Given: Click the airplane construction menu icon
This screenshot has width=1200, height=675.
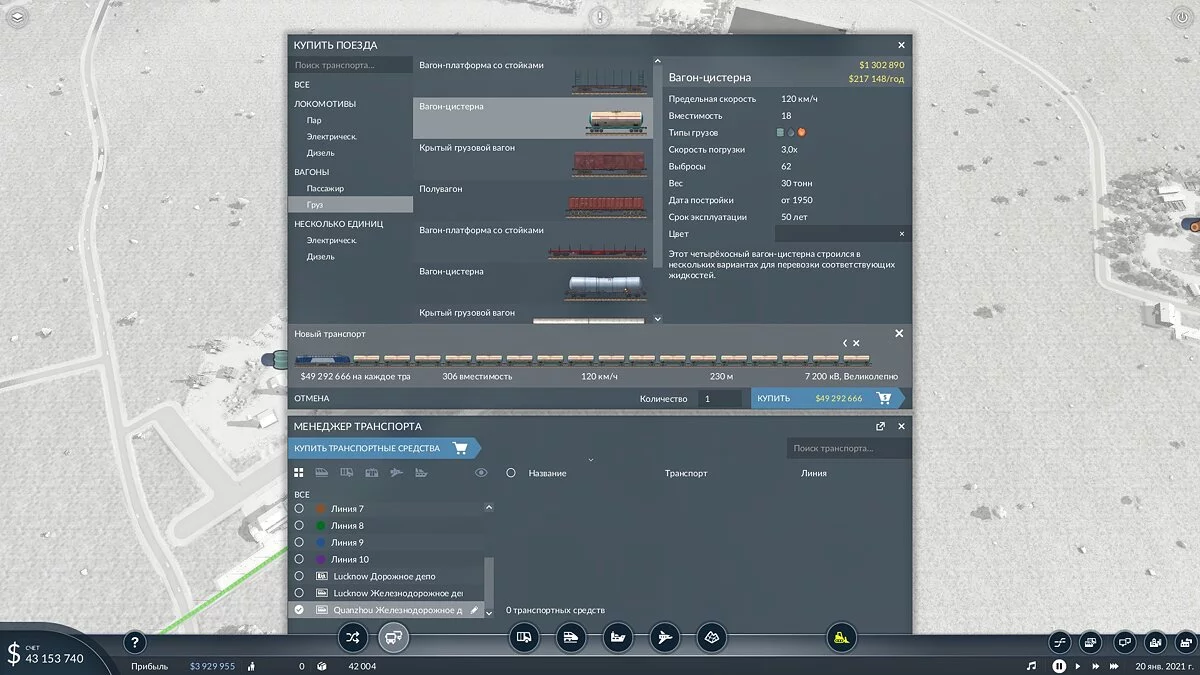Looking at the screenshot, I should [x=663, y=637].
